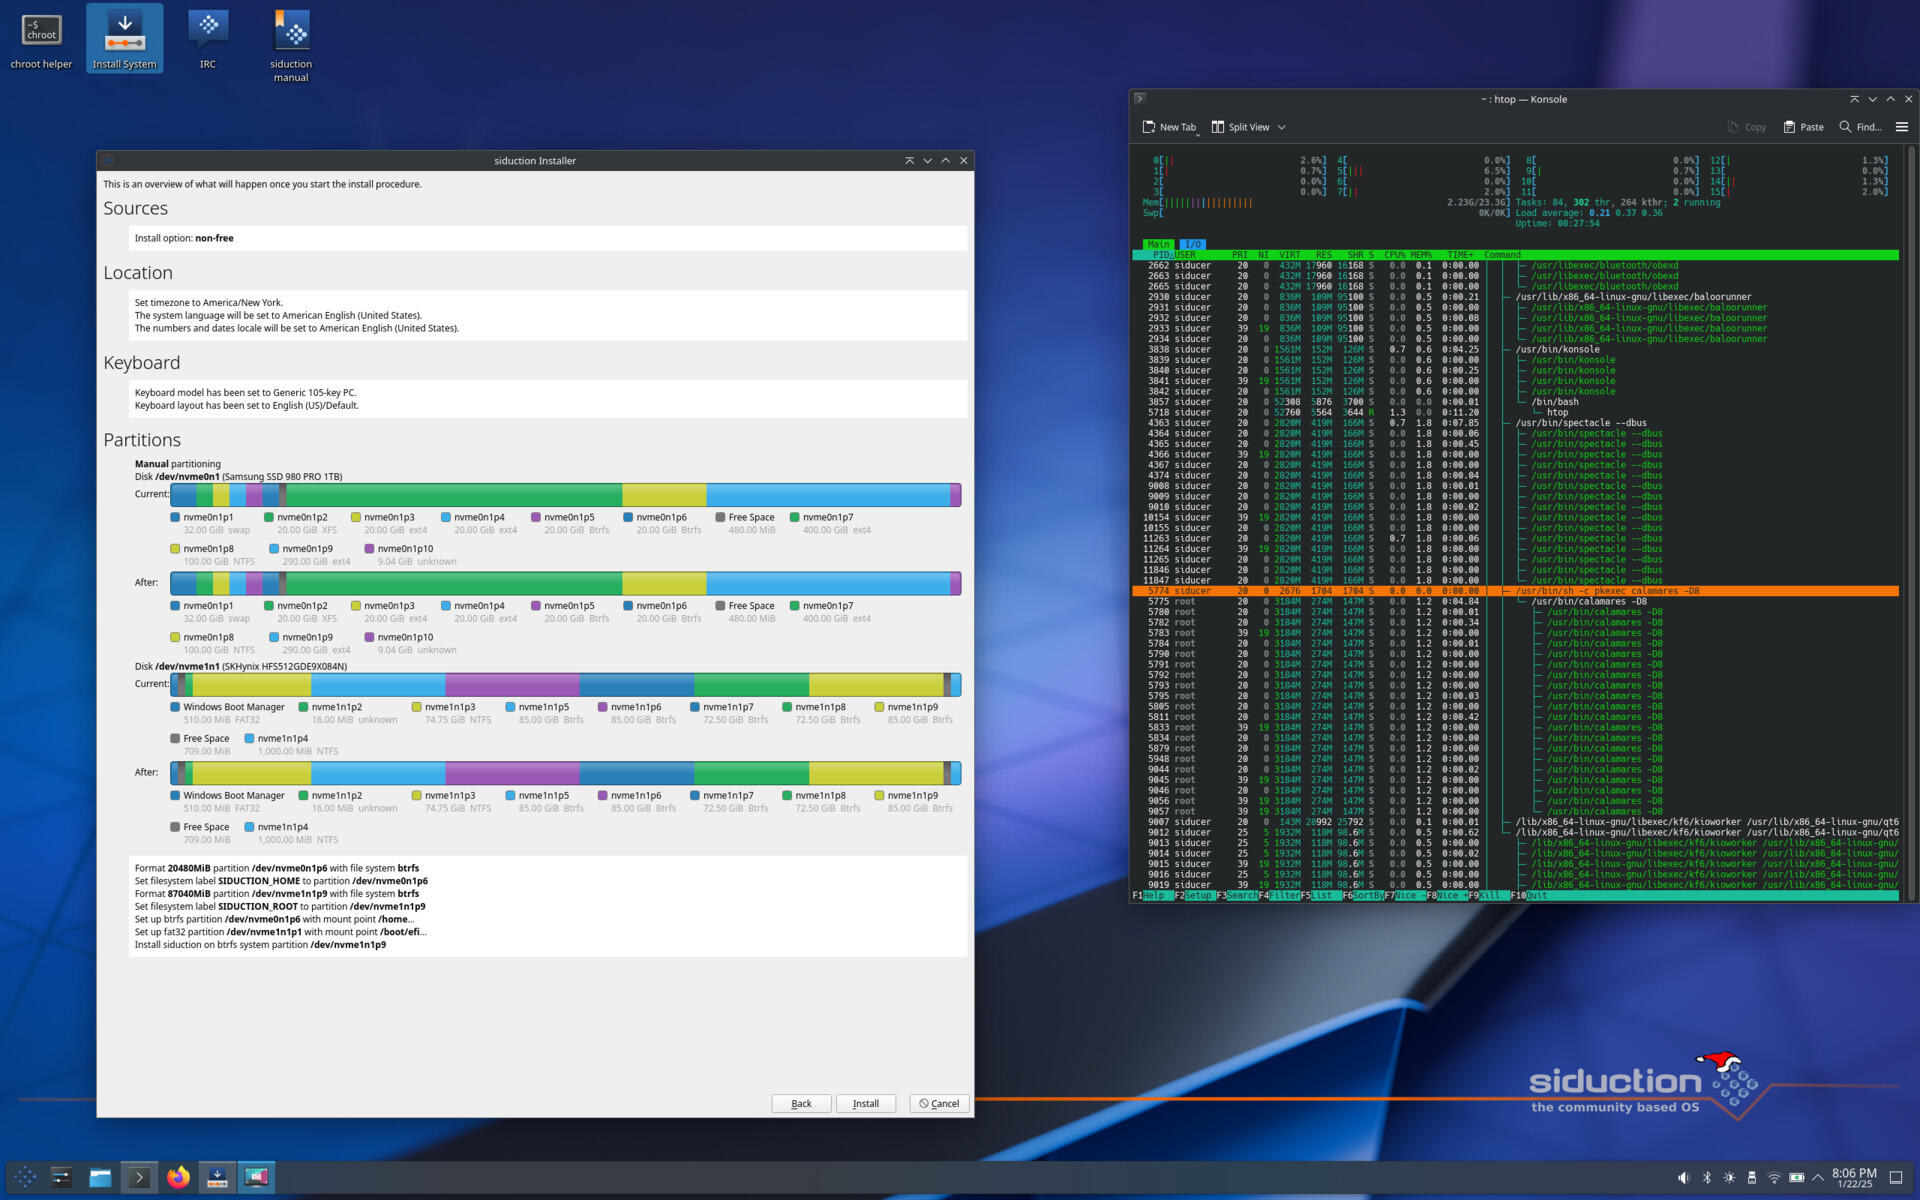Open the volume control tray icon
Viewport: 1920px width, 1200px height.
point(1684,1178)
